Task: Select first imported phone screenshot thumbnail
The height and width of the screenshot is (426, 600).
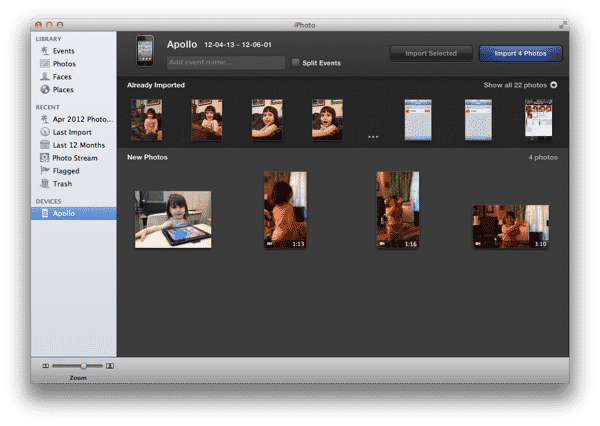Action: (x=418, y=120)
